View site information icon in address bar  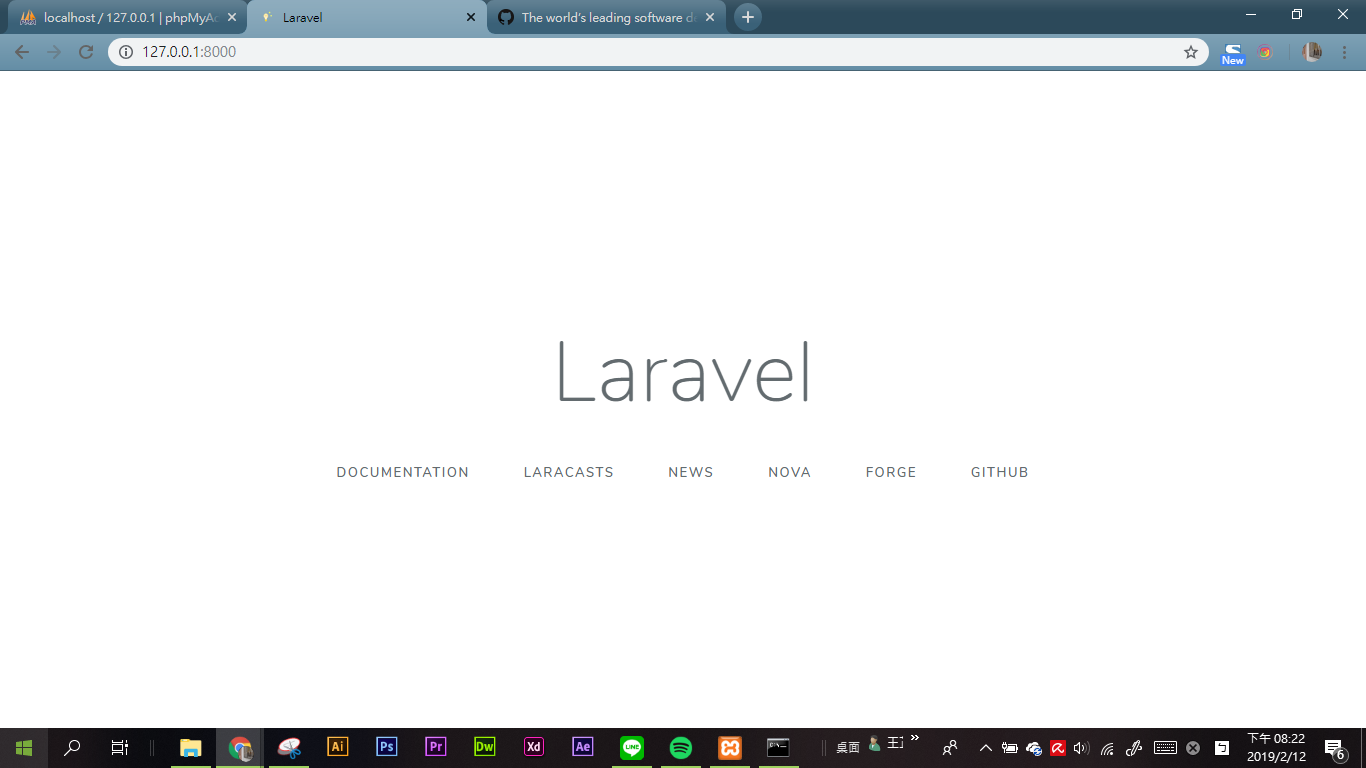(126, 52)
